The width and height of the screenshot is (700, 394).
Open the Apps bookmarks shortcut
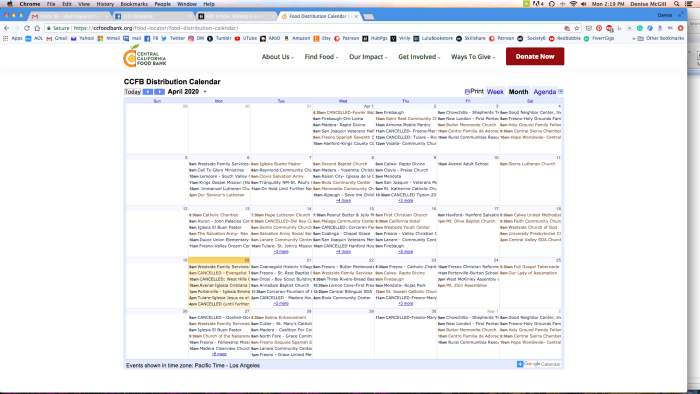[12, 38]
